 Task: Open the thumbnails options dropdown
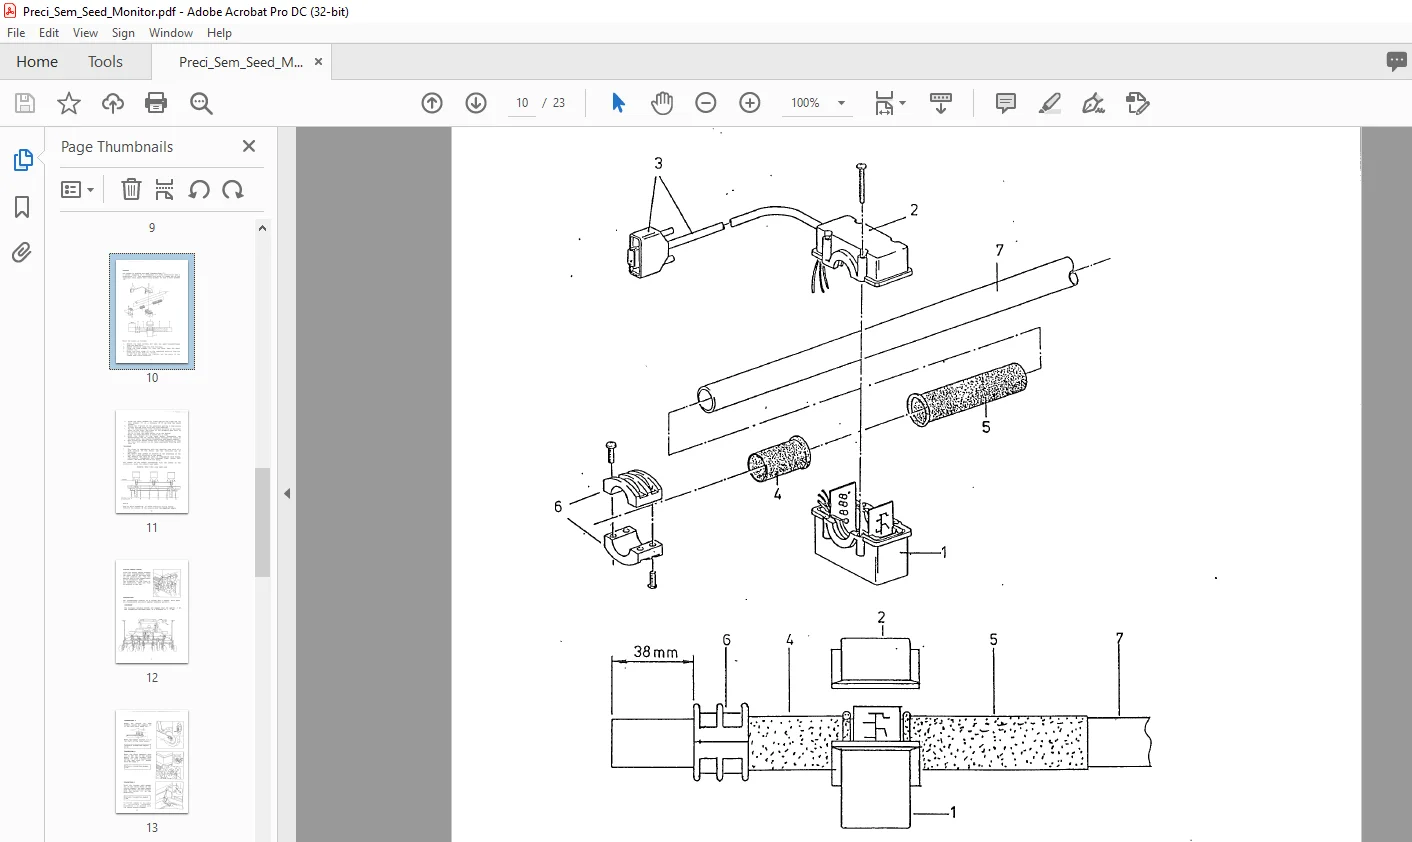pos(77,189)
